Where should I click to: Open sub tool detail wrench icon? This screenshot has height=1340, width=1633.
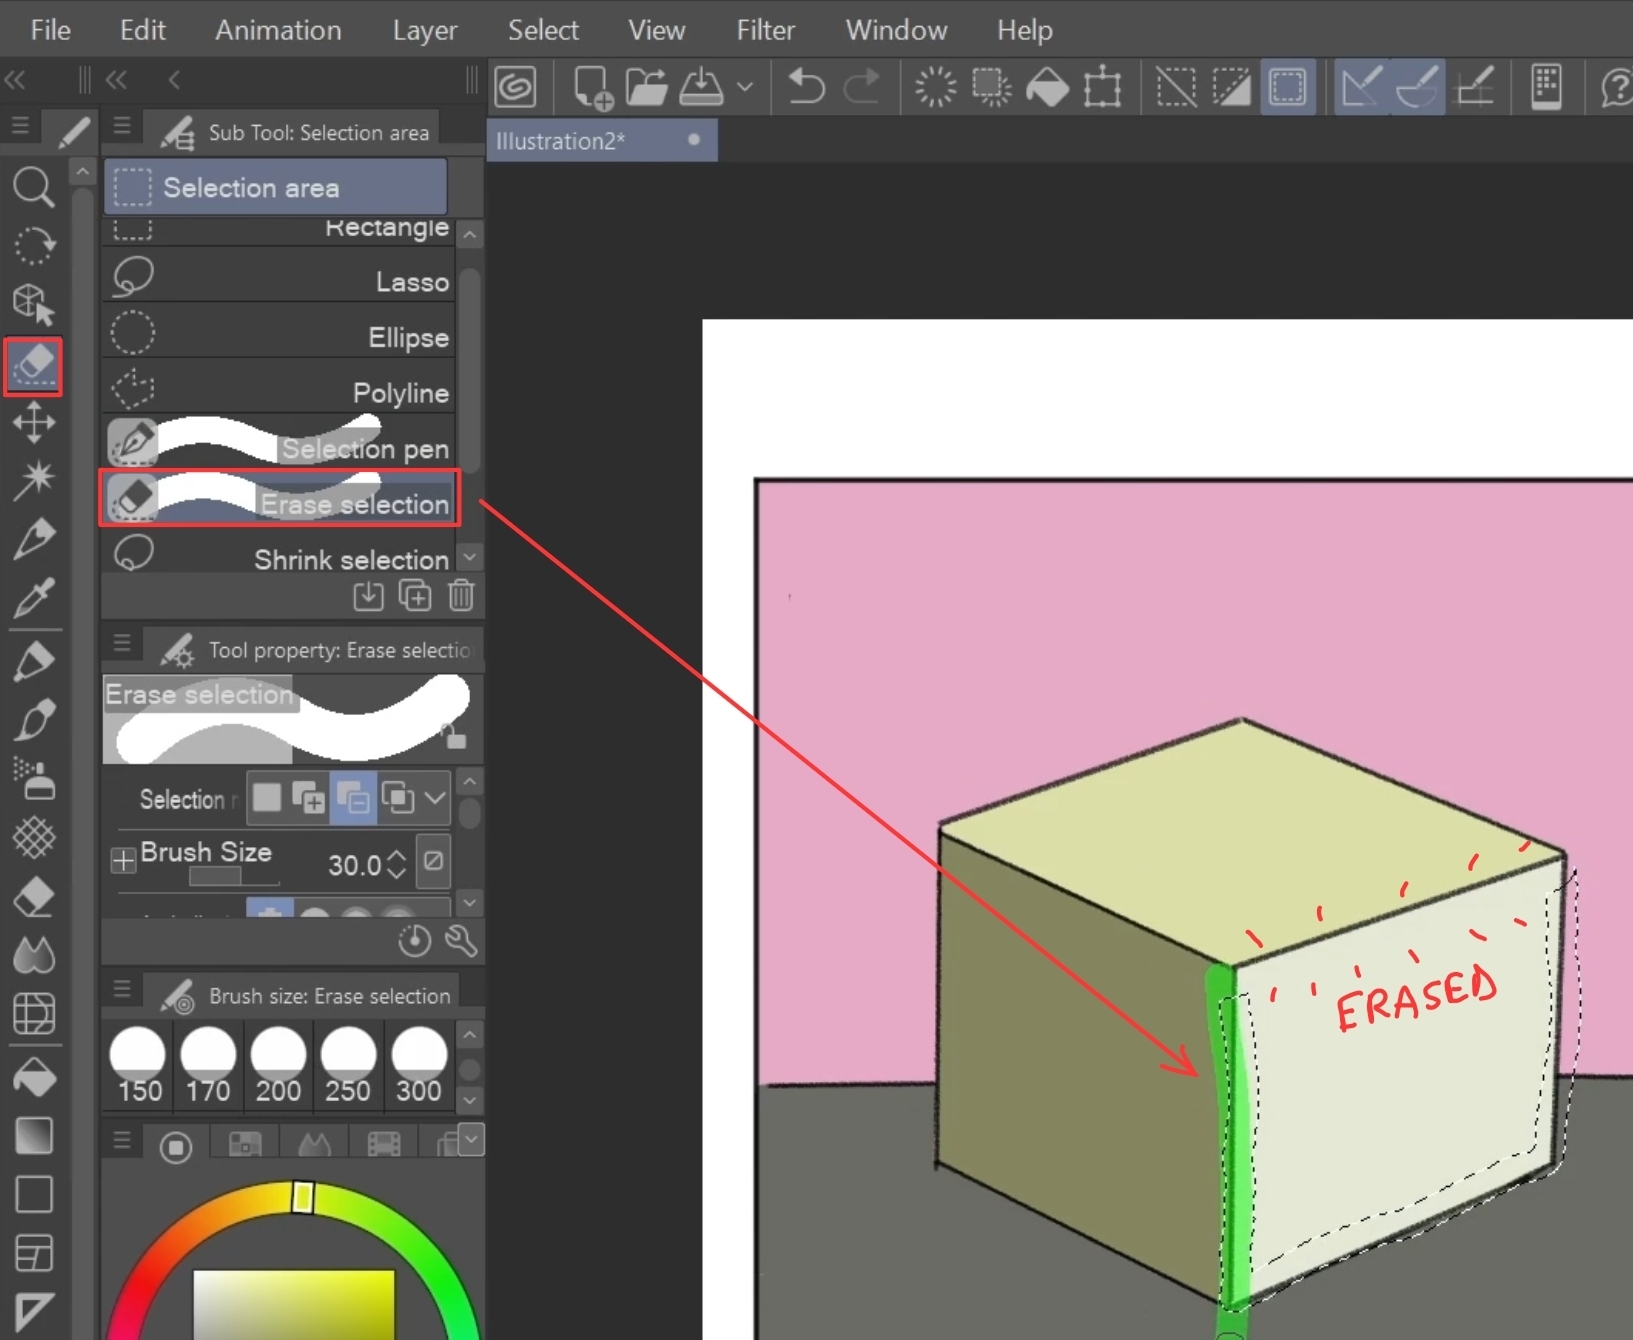click(x=461, y=940)
